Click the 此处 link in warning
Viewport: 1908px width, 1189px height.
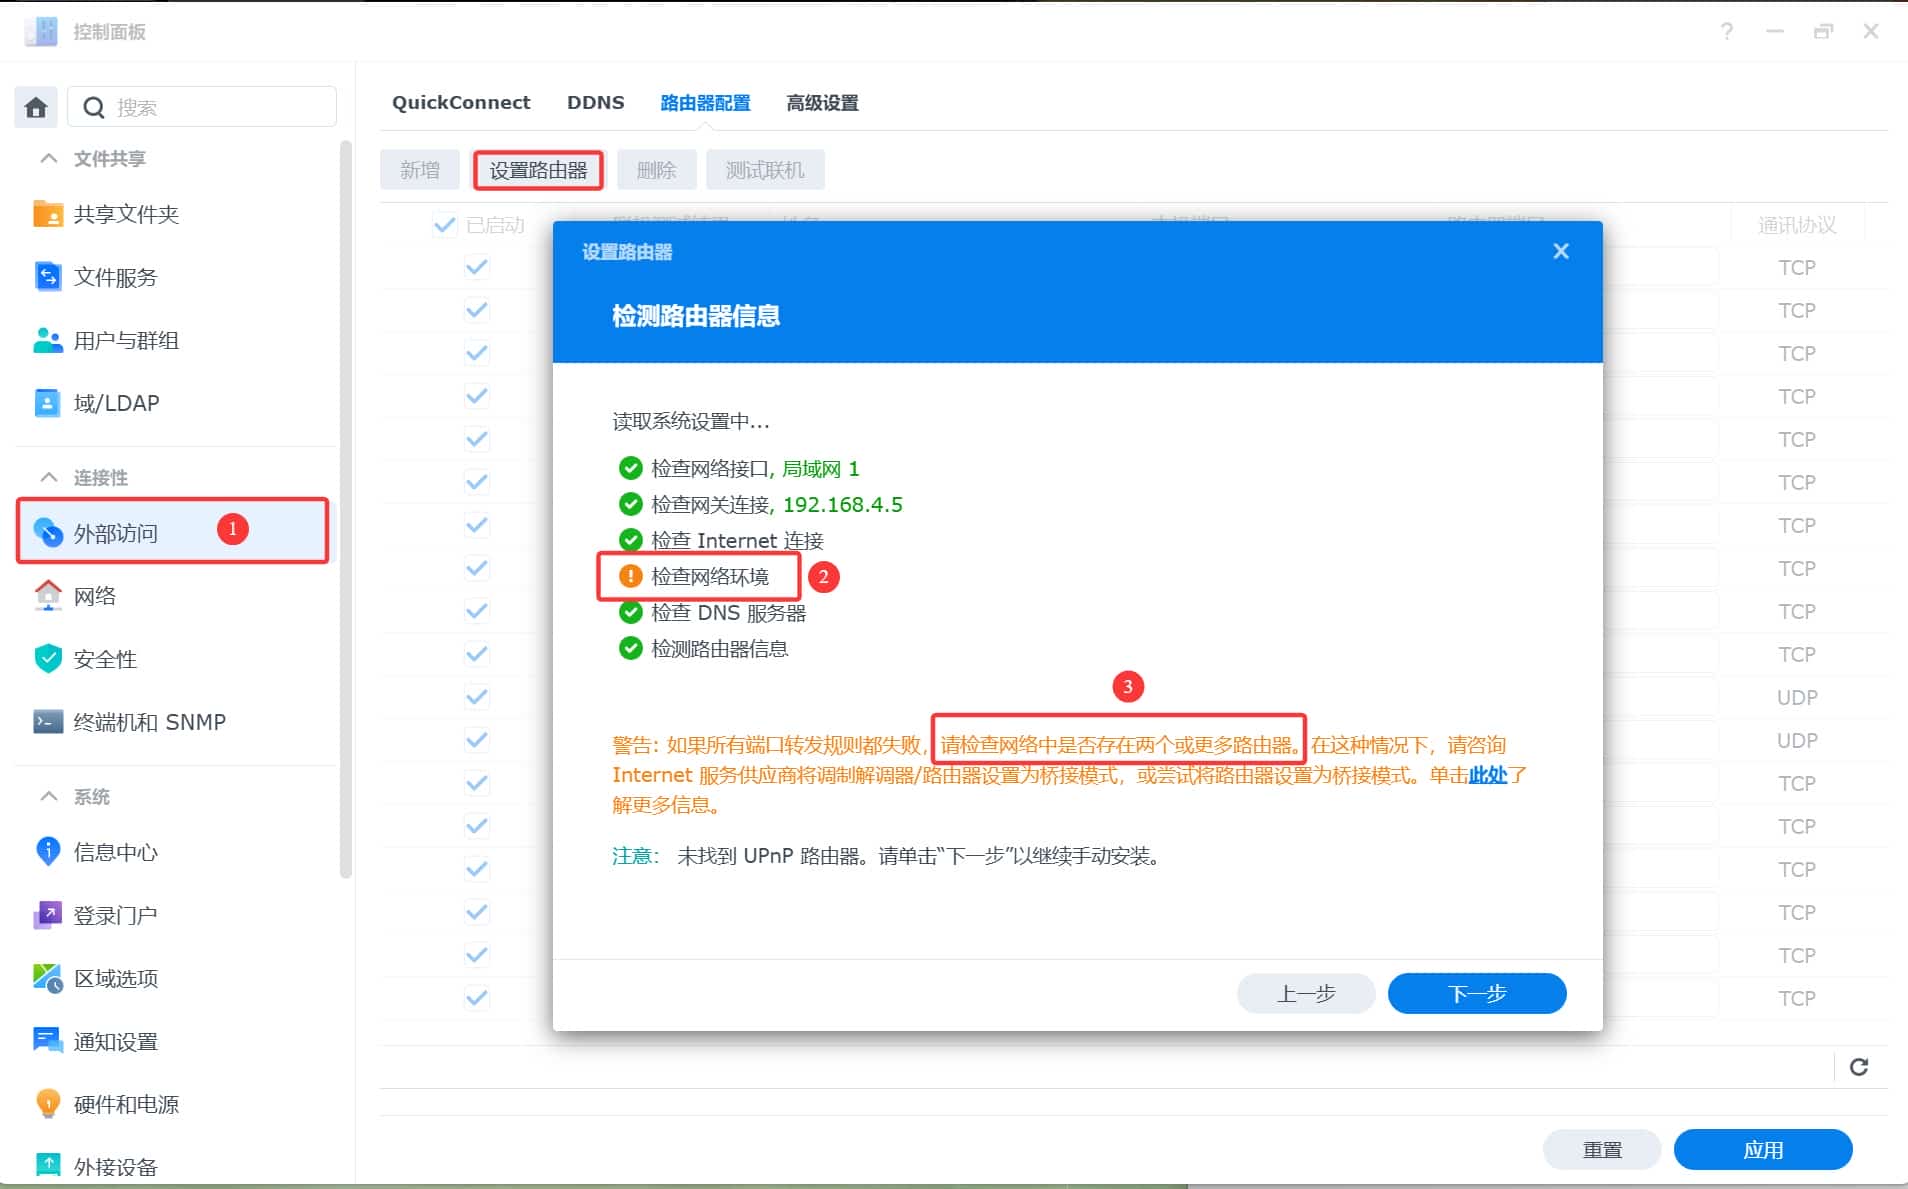1487,775
